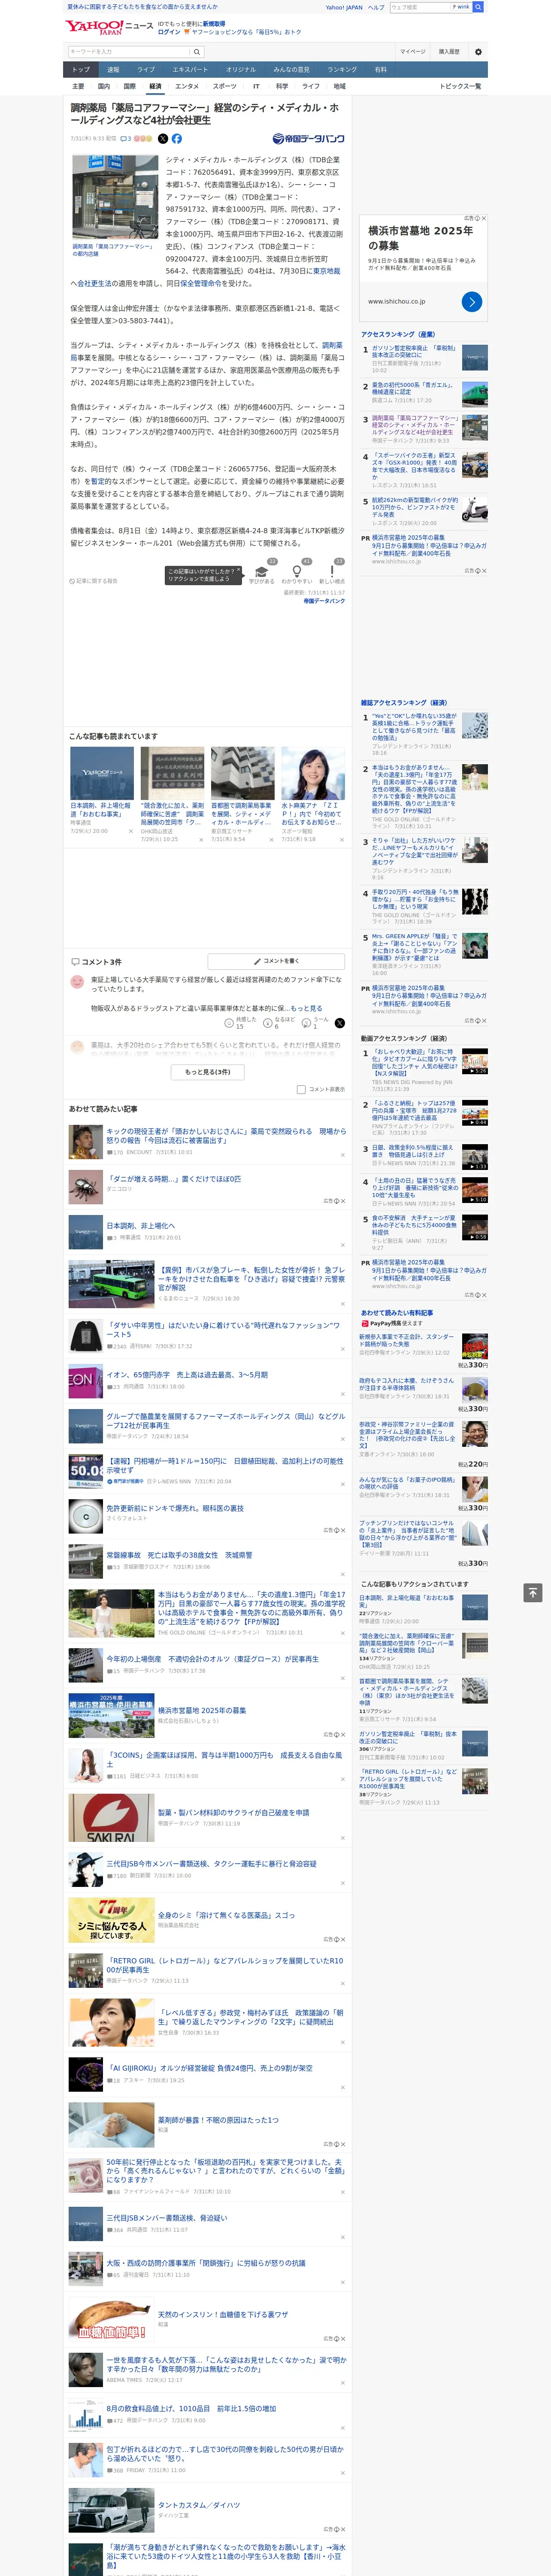Open the トップ navigation tab
551x2576 pixels.
pos(81,69)
